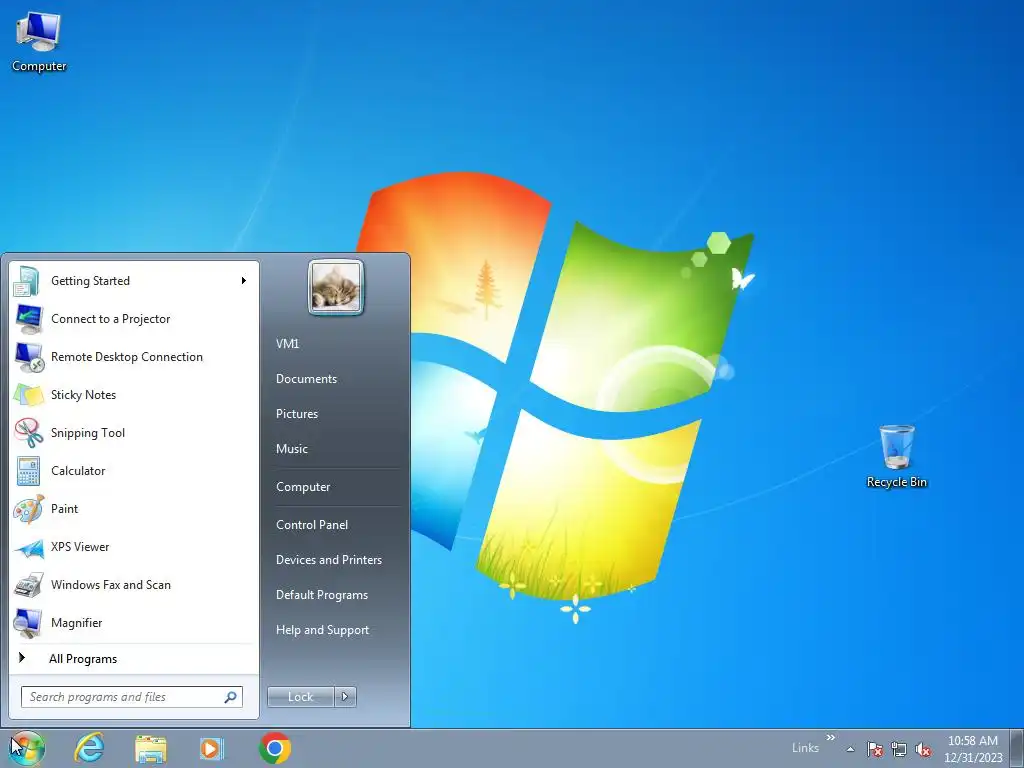Click the network tray icon
This screenshot has height=768, width=1024.
(x=899, y=749)
